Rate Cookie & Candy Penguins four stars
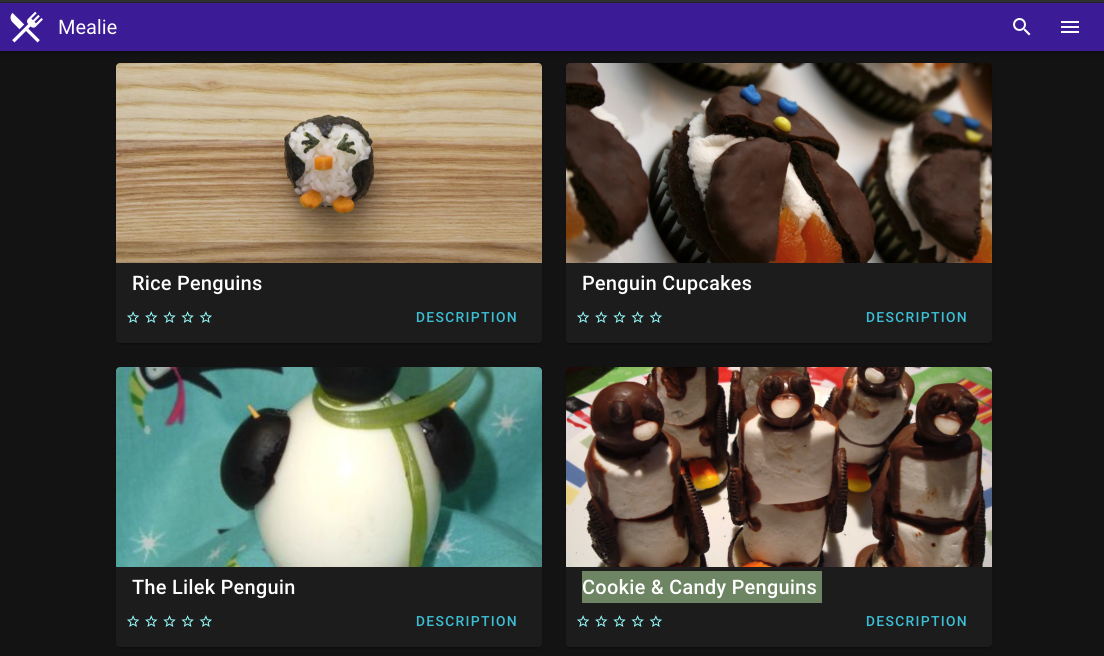This screenshot has height=656, width=1104. point(638,622)
